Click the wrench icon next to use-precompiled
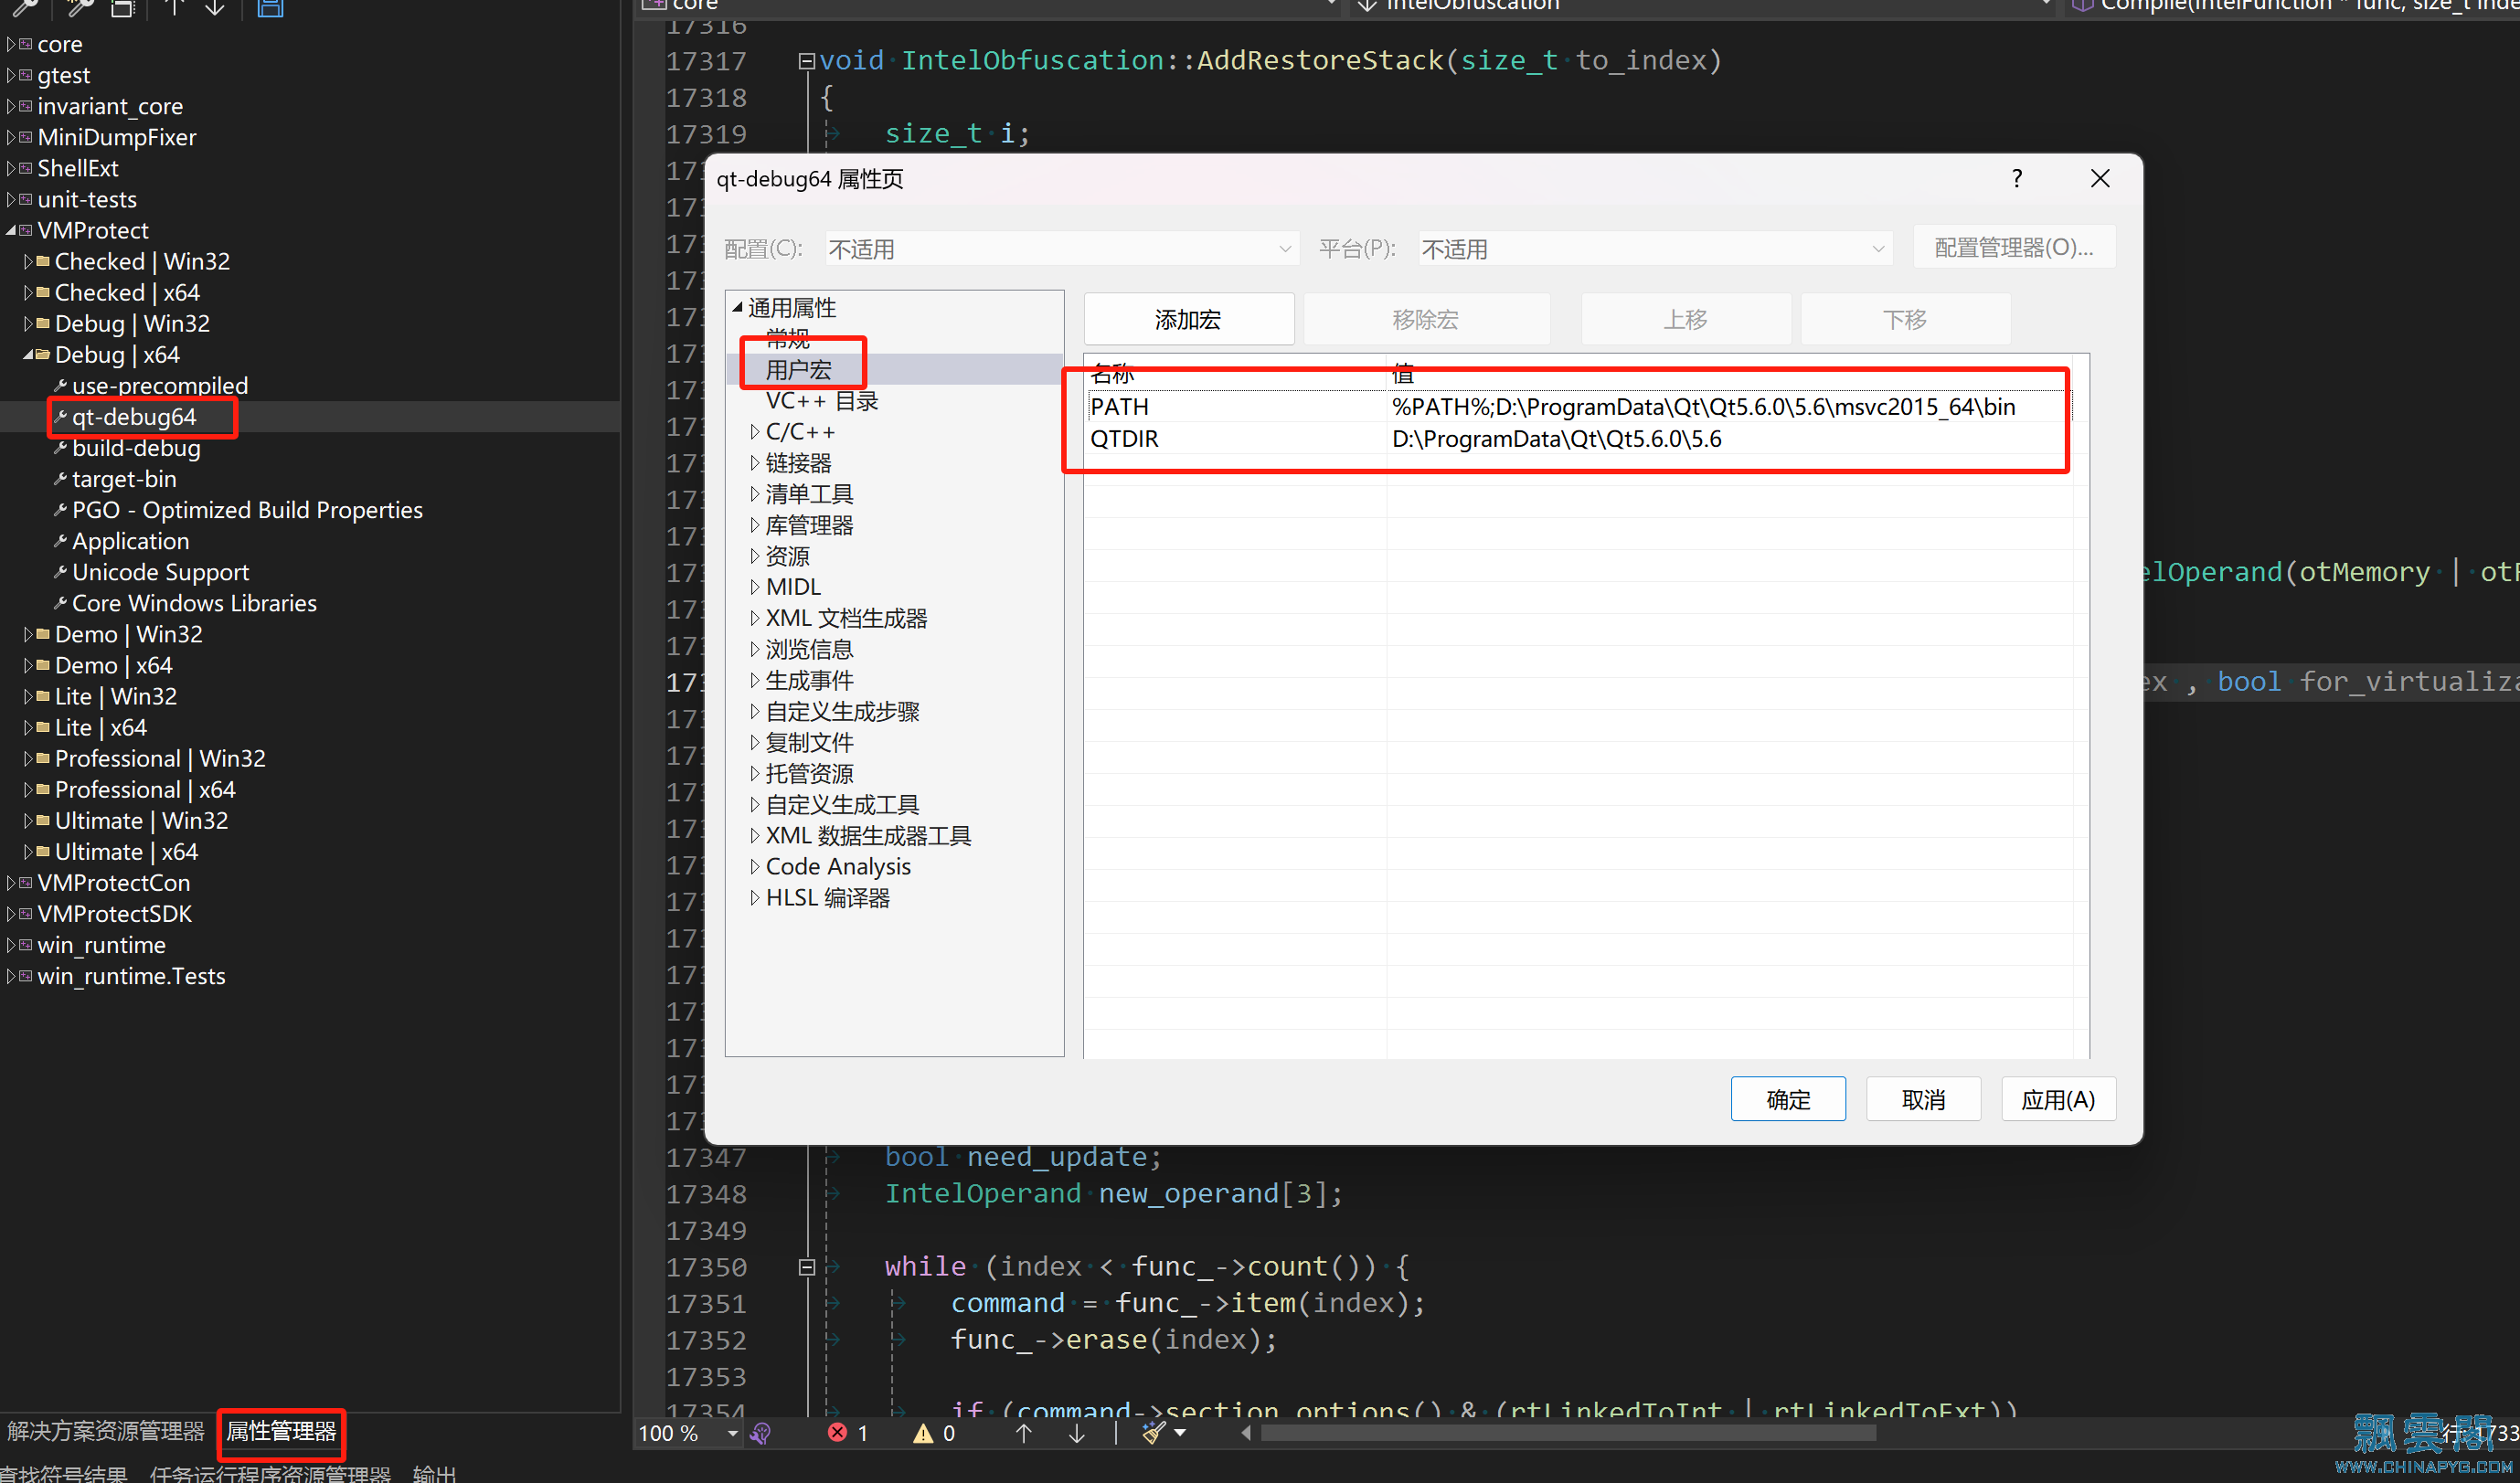The width and height of the screenshot is (2520, 1483). [x=60, y=386]
